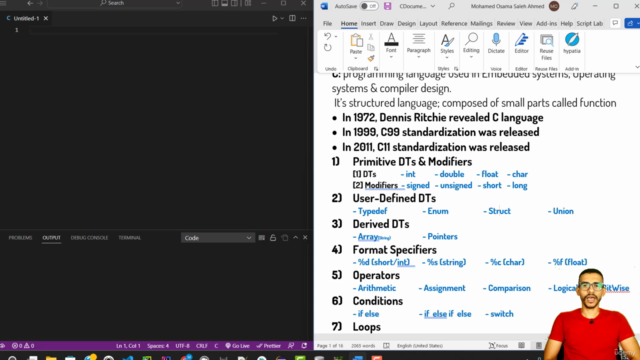640x360 pixels.
Task: Open the VS Code search command dropdown
Action: point(178,3)
